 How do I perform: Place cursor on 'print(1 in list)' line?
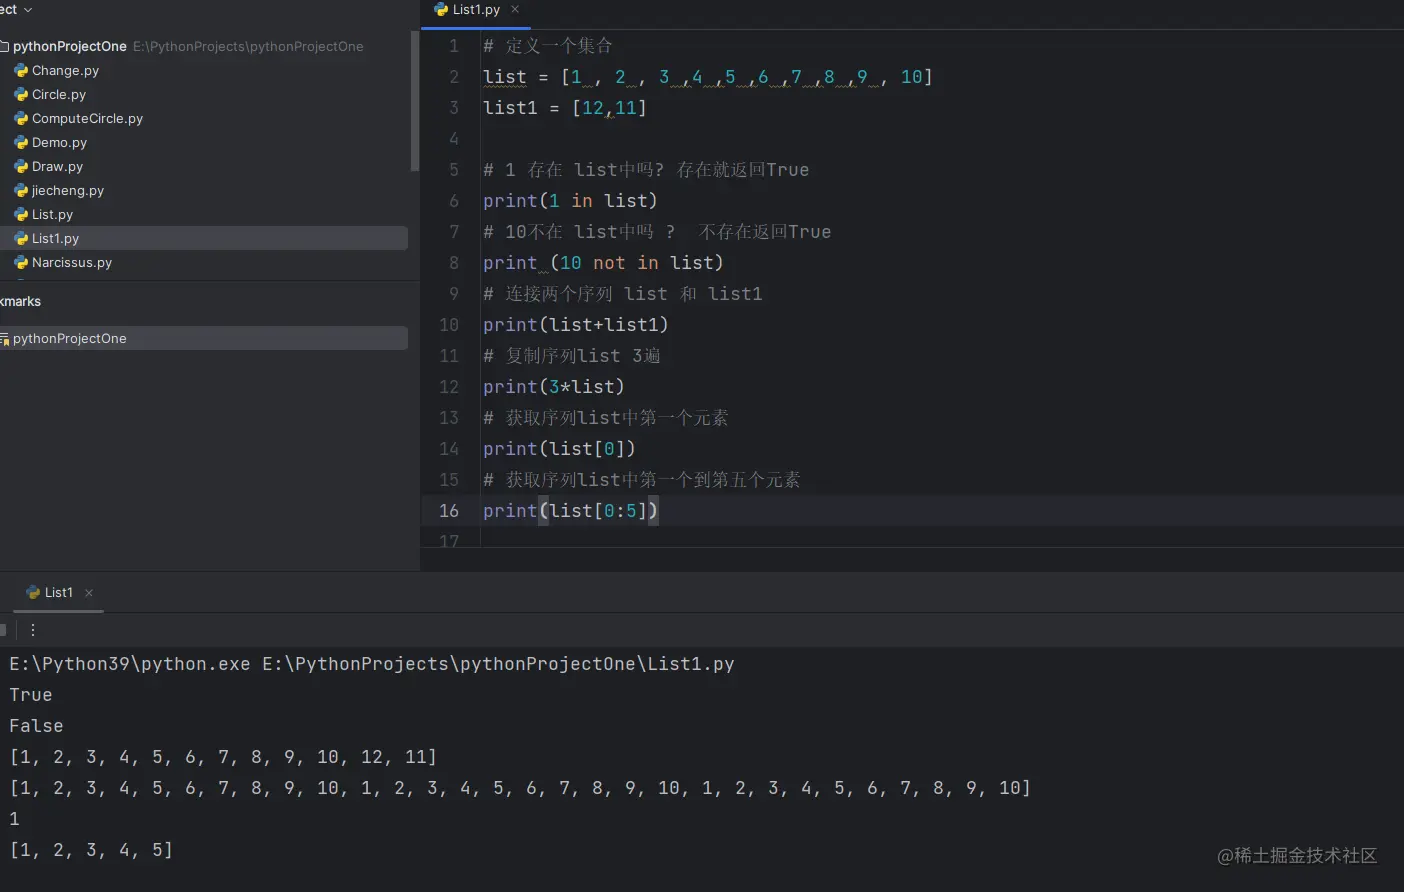(570, 201)
